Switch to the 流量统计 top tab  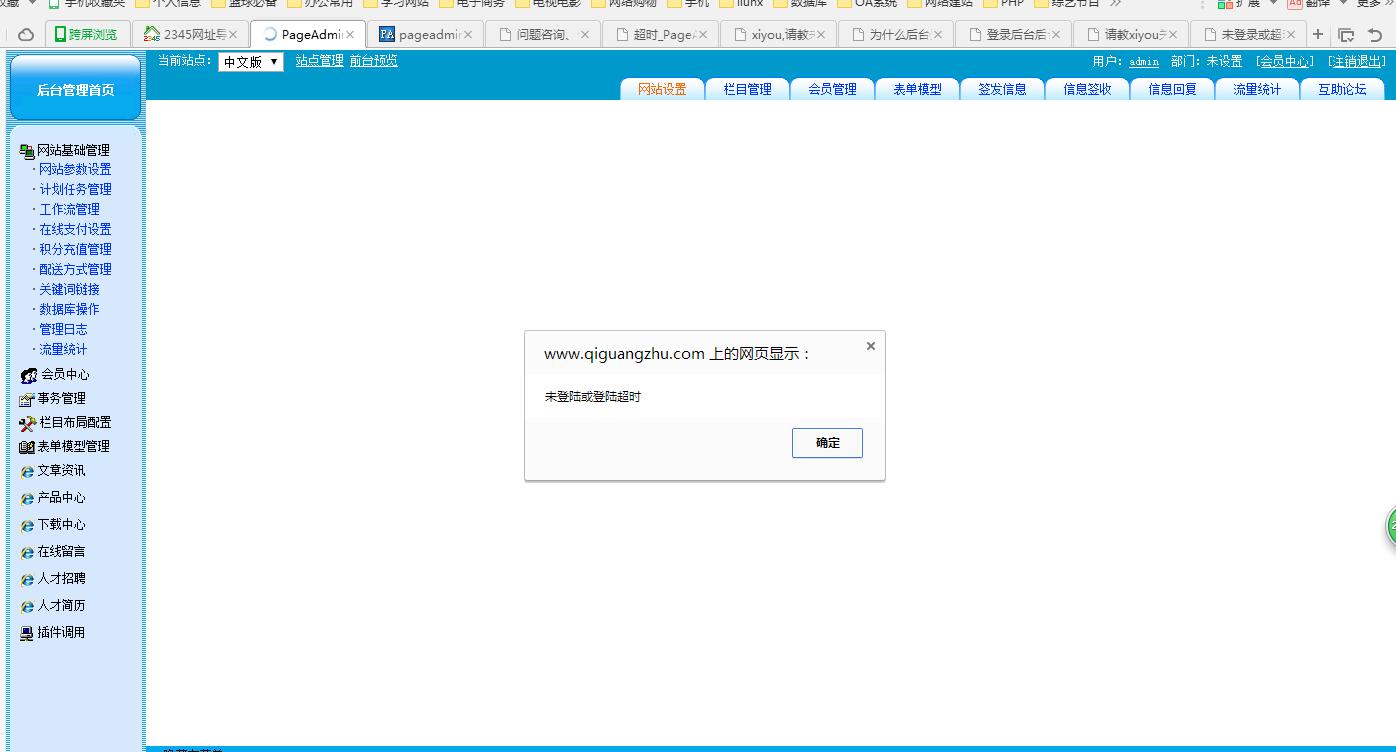1256,89
